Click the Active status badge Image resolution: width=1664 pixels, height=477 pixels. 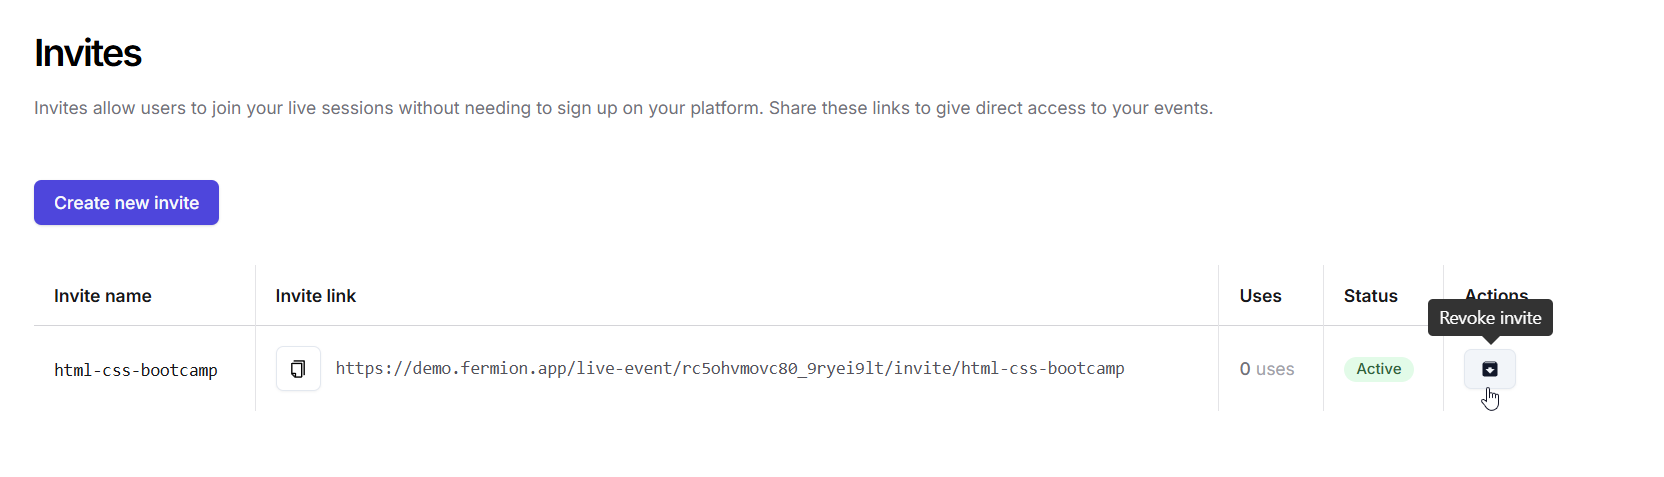tap(1378, 369)
